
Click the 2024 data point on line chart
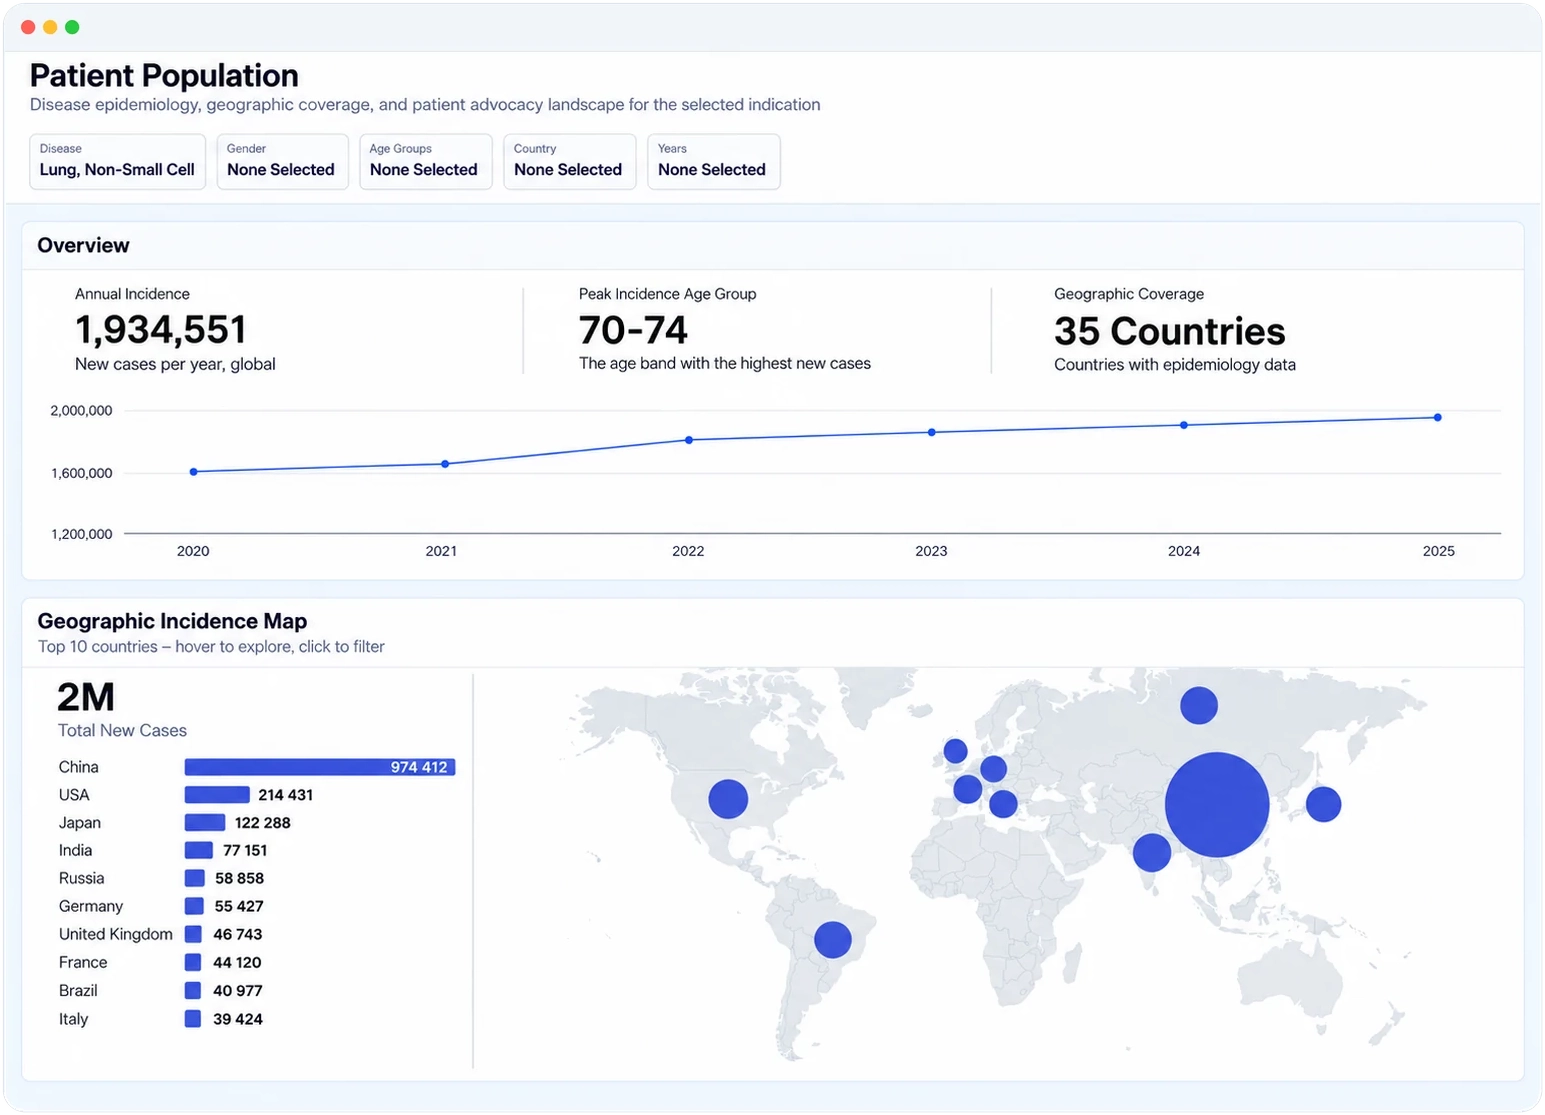point(1184,425)
